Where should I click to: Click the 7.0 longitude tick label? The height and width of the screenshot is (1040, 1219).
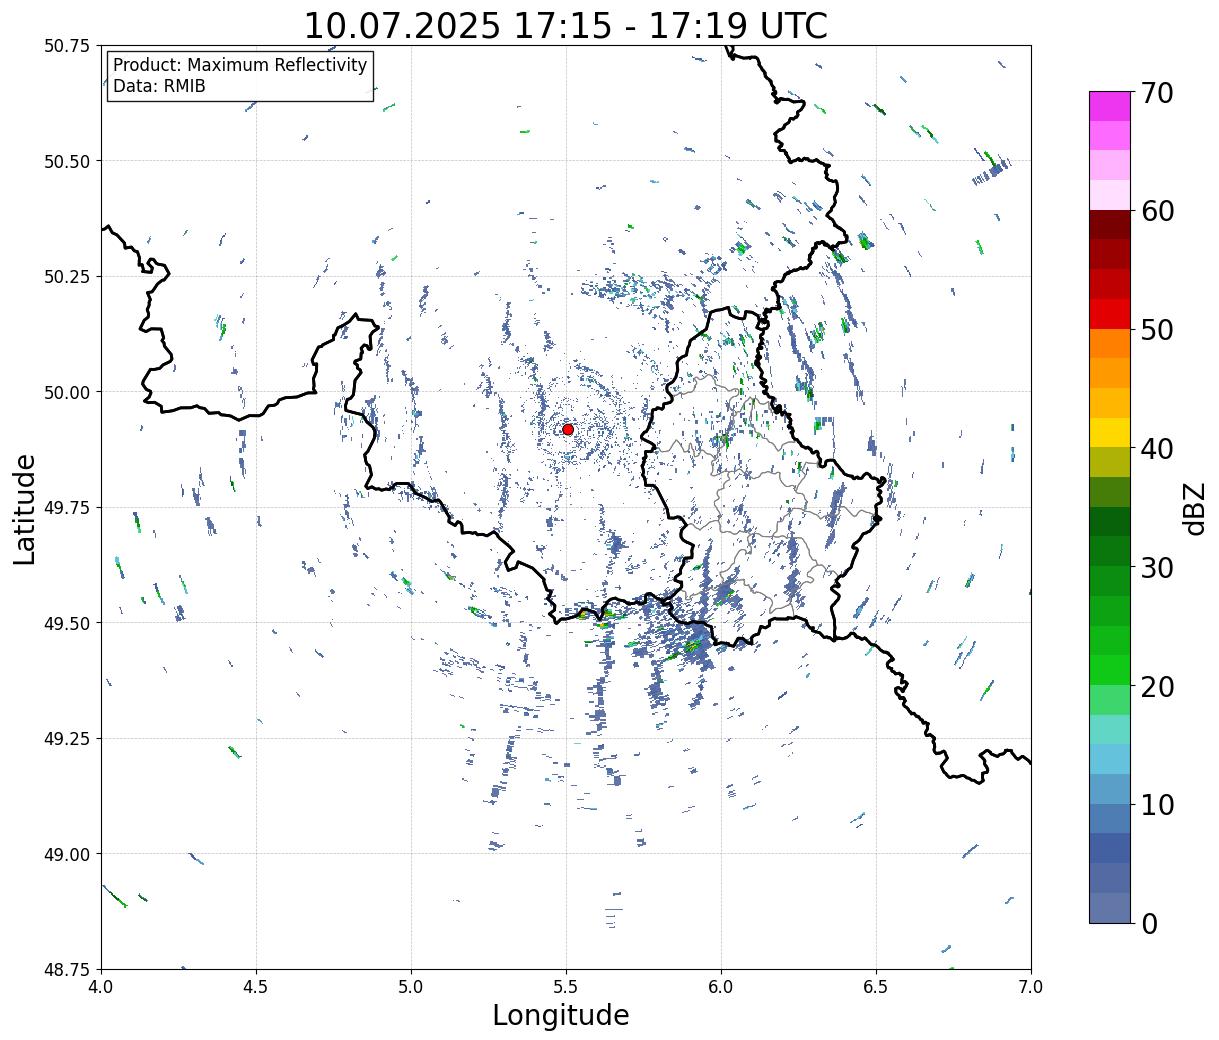click(x=1031, y=986)
